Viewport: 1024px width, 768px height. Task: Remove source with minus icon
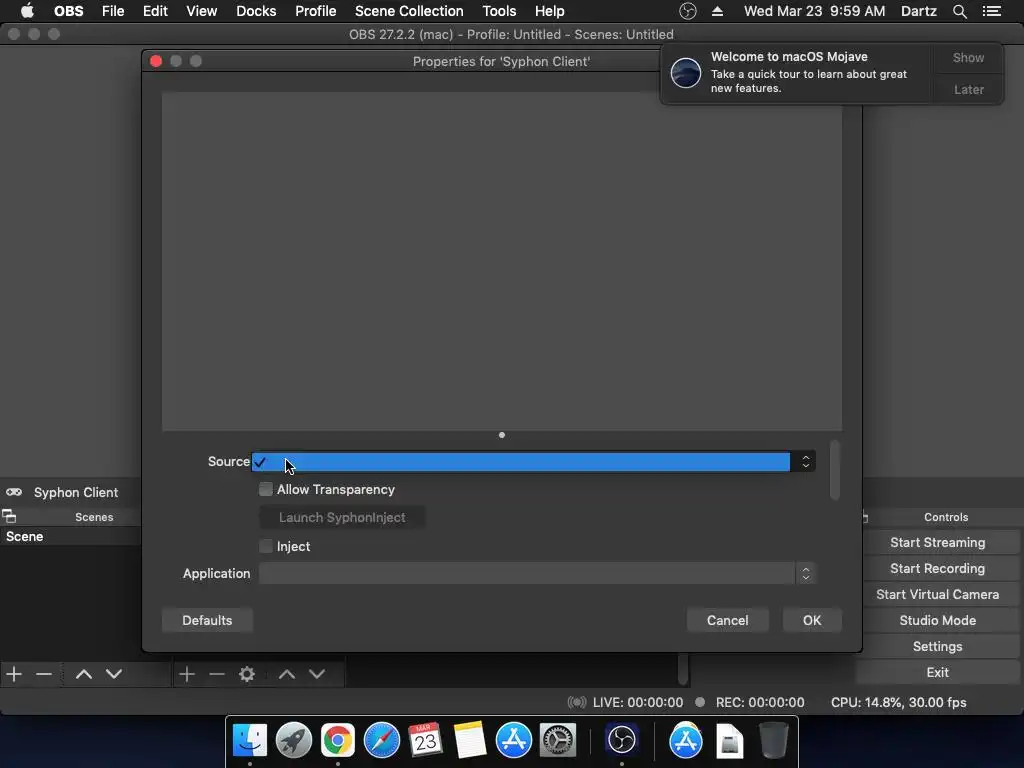(x=217, y=673)
